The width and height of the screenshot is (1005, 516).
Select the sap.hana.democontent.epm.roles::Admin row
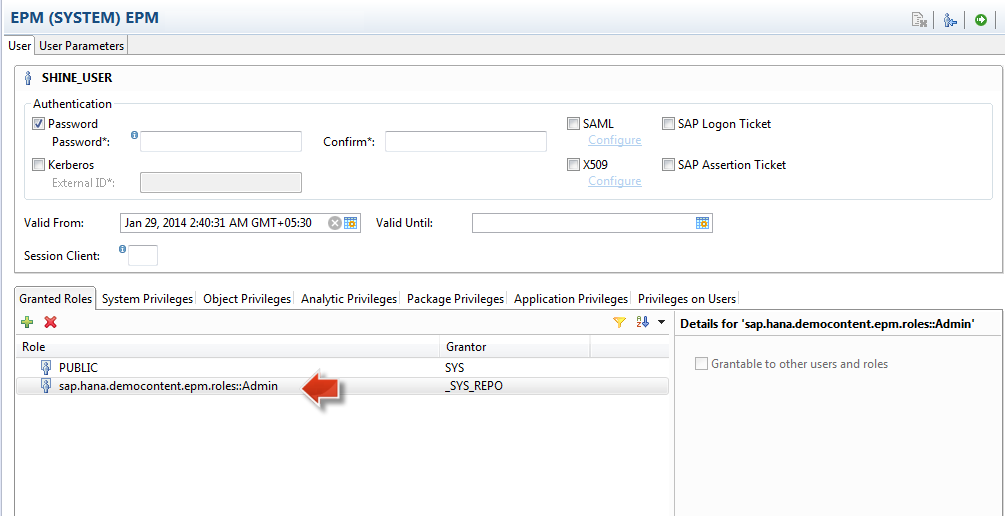[342, 386]
